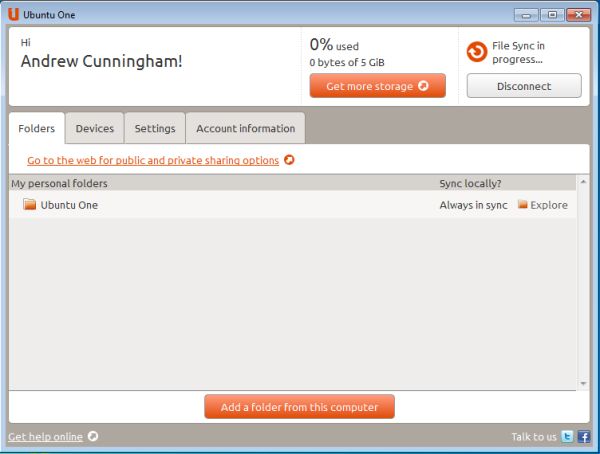Click the Andrew Cunningham! greeting name
Screen dimensions: 600x454
pyautogui.click(x=101, y=61)
